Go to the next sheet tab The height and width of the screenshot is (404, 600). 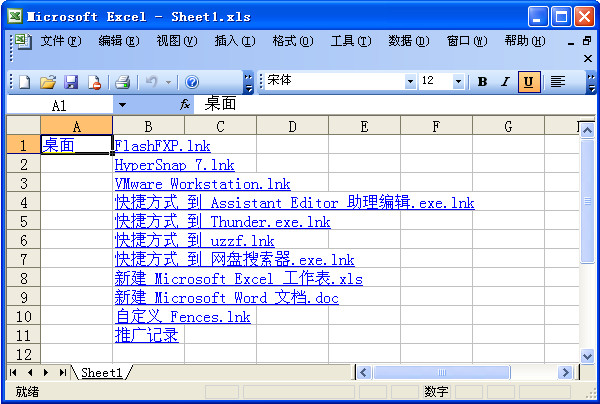point(46,372)
